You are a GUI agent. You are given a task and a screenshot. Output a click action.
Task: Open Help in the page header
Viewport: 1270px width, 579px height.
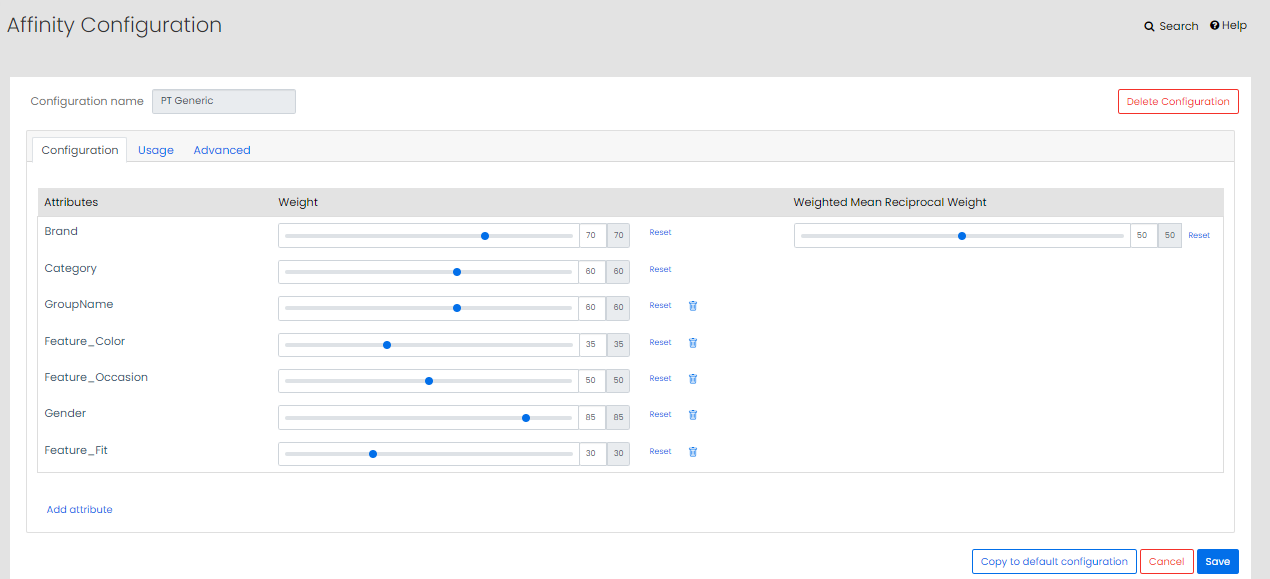tap(1228, 26)
